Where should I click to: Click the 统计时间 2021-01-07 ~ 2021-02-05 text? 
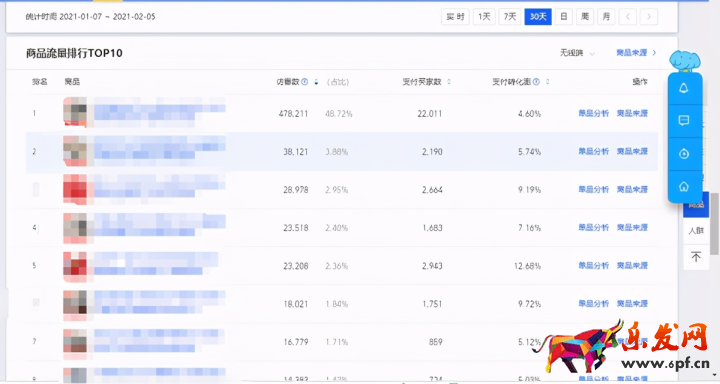pos(90,17)
